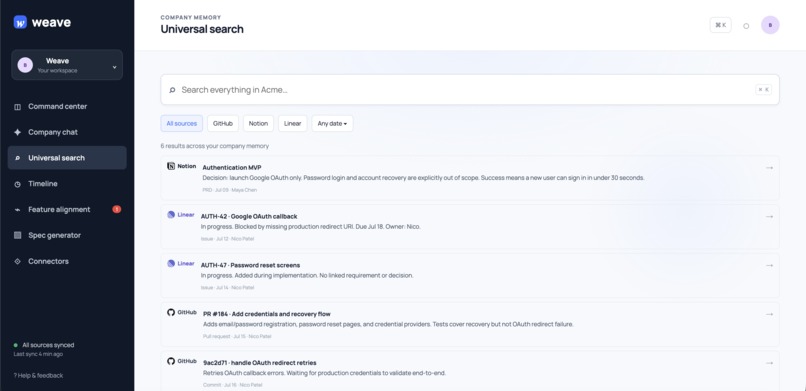
Task: Click arrow on 9ac2d71 commit row
Action: (x=769, y=363)
